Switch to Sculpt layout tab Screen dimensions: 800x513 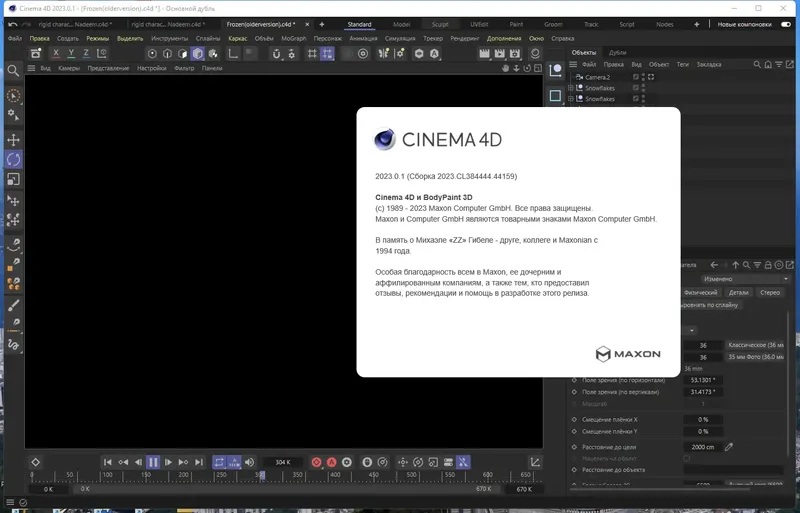point(440,25)
